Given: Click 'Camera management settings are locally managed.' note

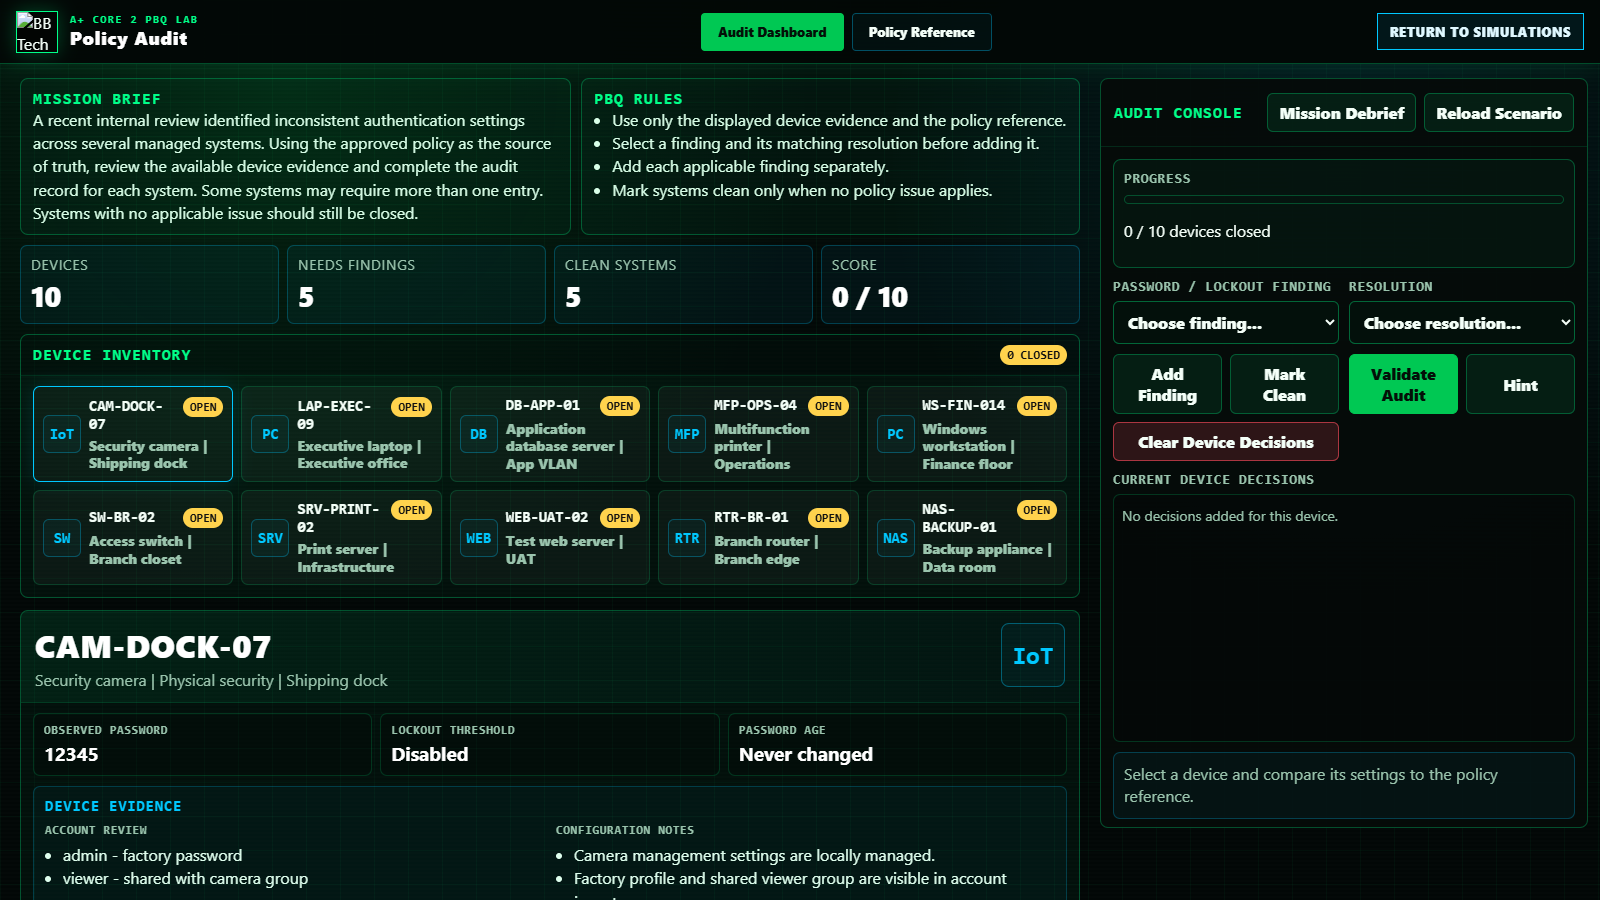Looking at the screenshot, I should tap(754, 855).
